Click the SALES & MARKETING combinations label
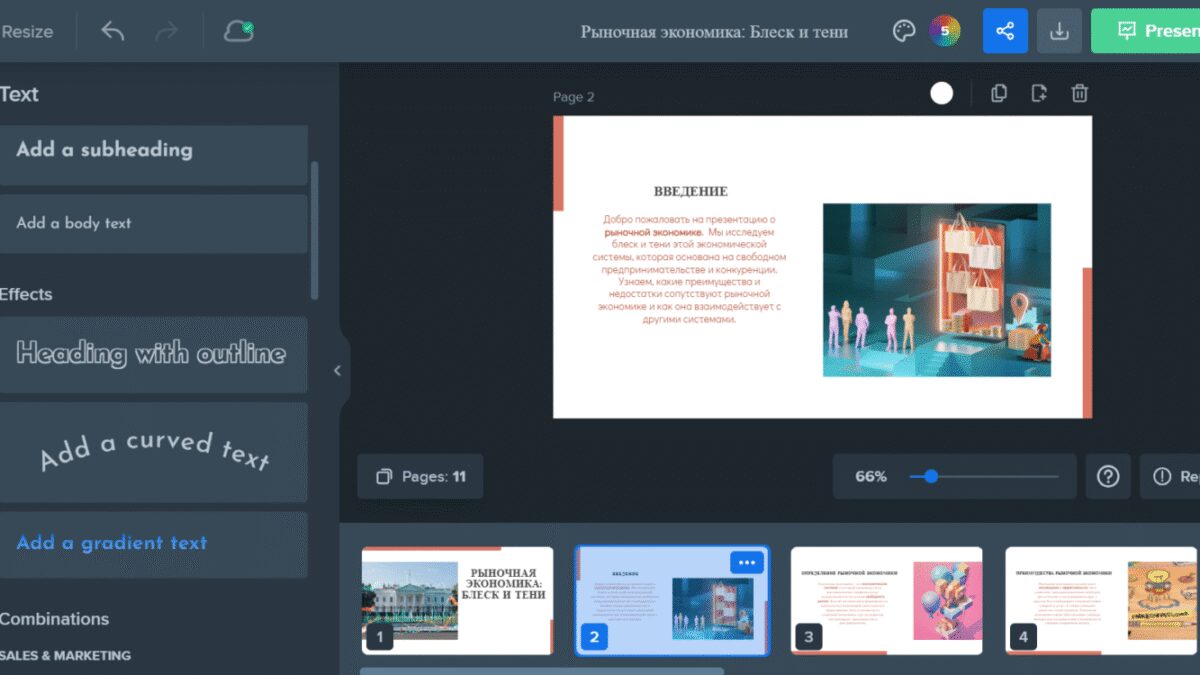The height and width of the screenshot is (675, 1200). [x=65, y=655]
